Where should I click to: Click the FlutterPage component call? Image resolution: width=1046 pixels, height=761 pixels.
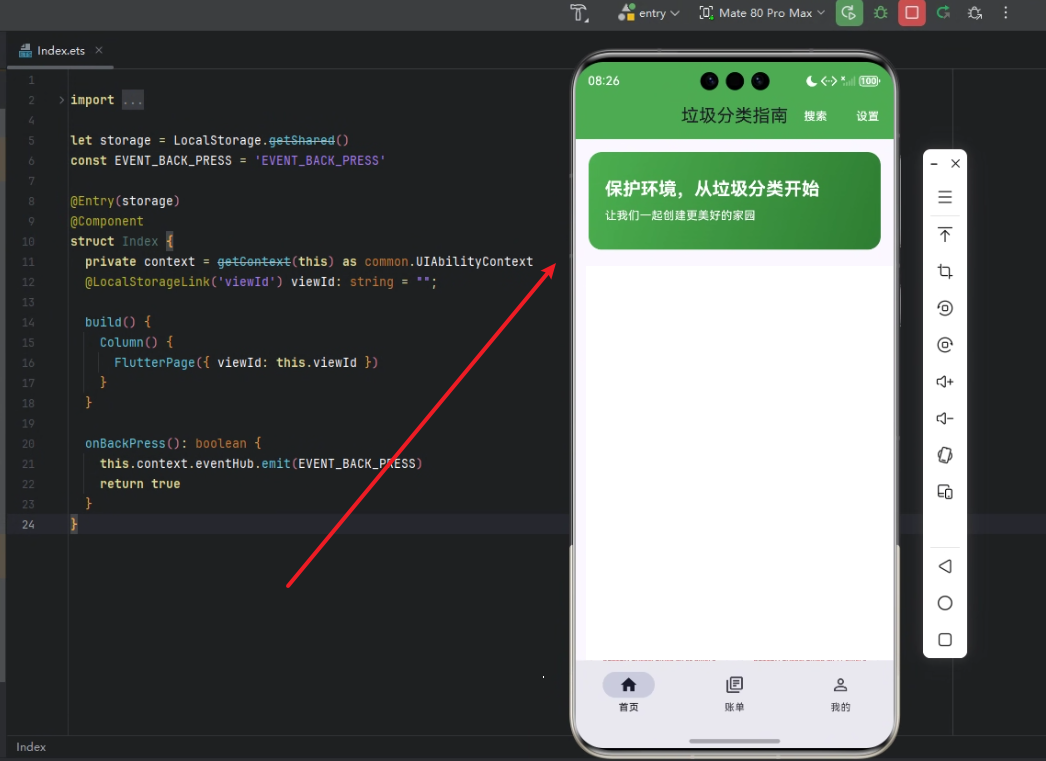[154, 363]
